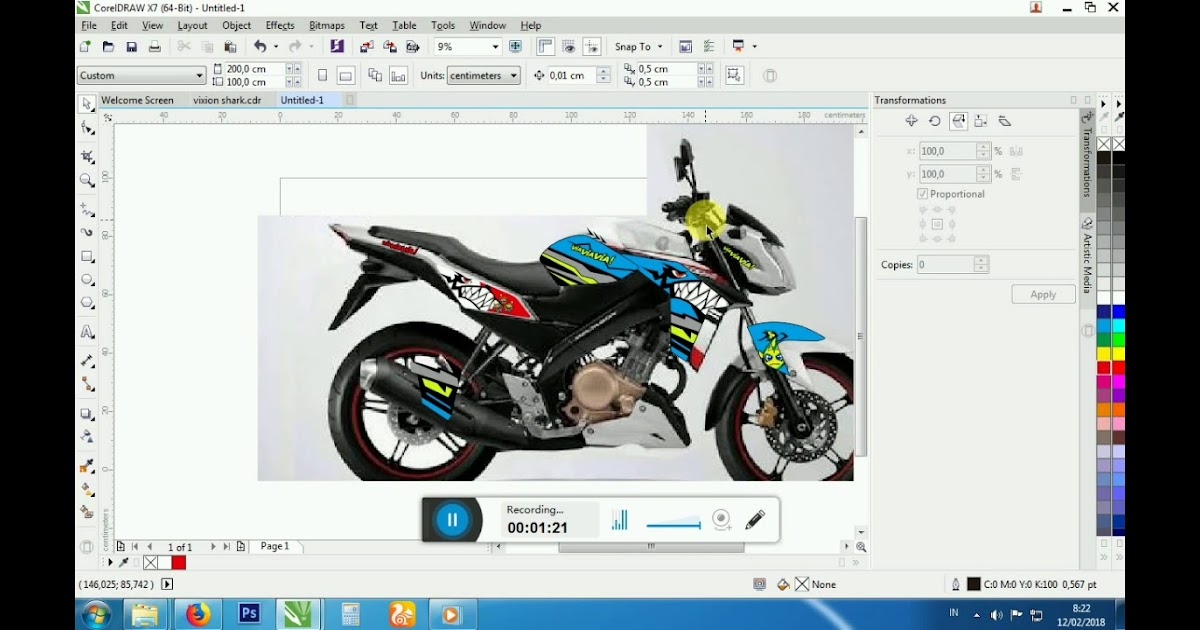Pick the yellow swatch in color palette

pos(1104,353)
